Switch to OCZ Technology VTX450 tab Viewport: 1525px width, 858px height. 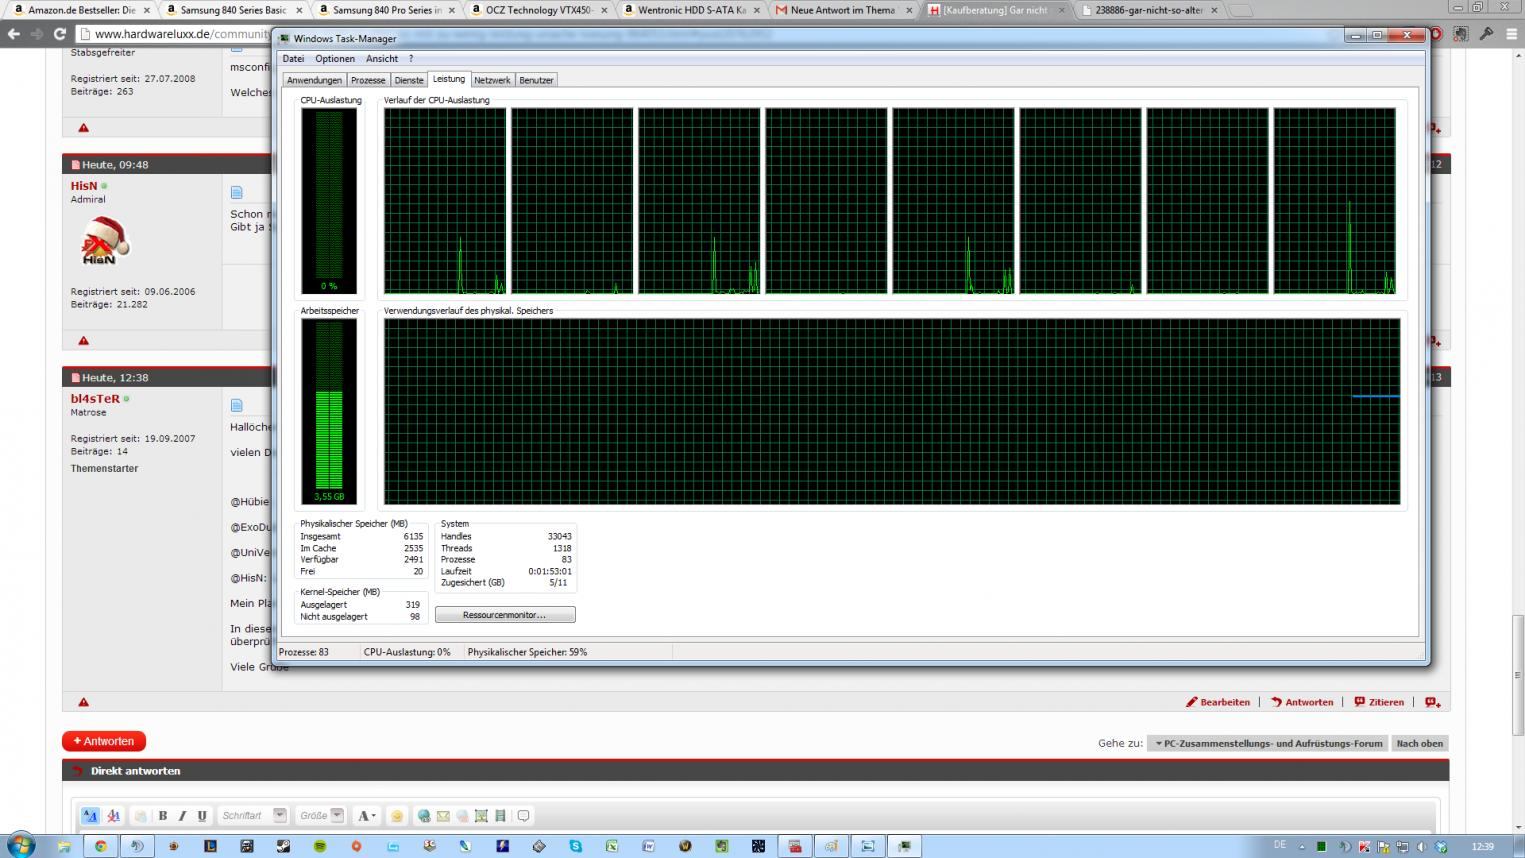point(538,10)
